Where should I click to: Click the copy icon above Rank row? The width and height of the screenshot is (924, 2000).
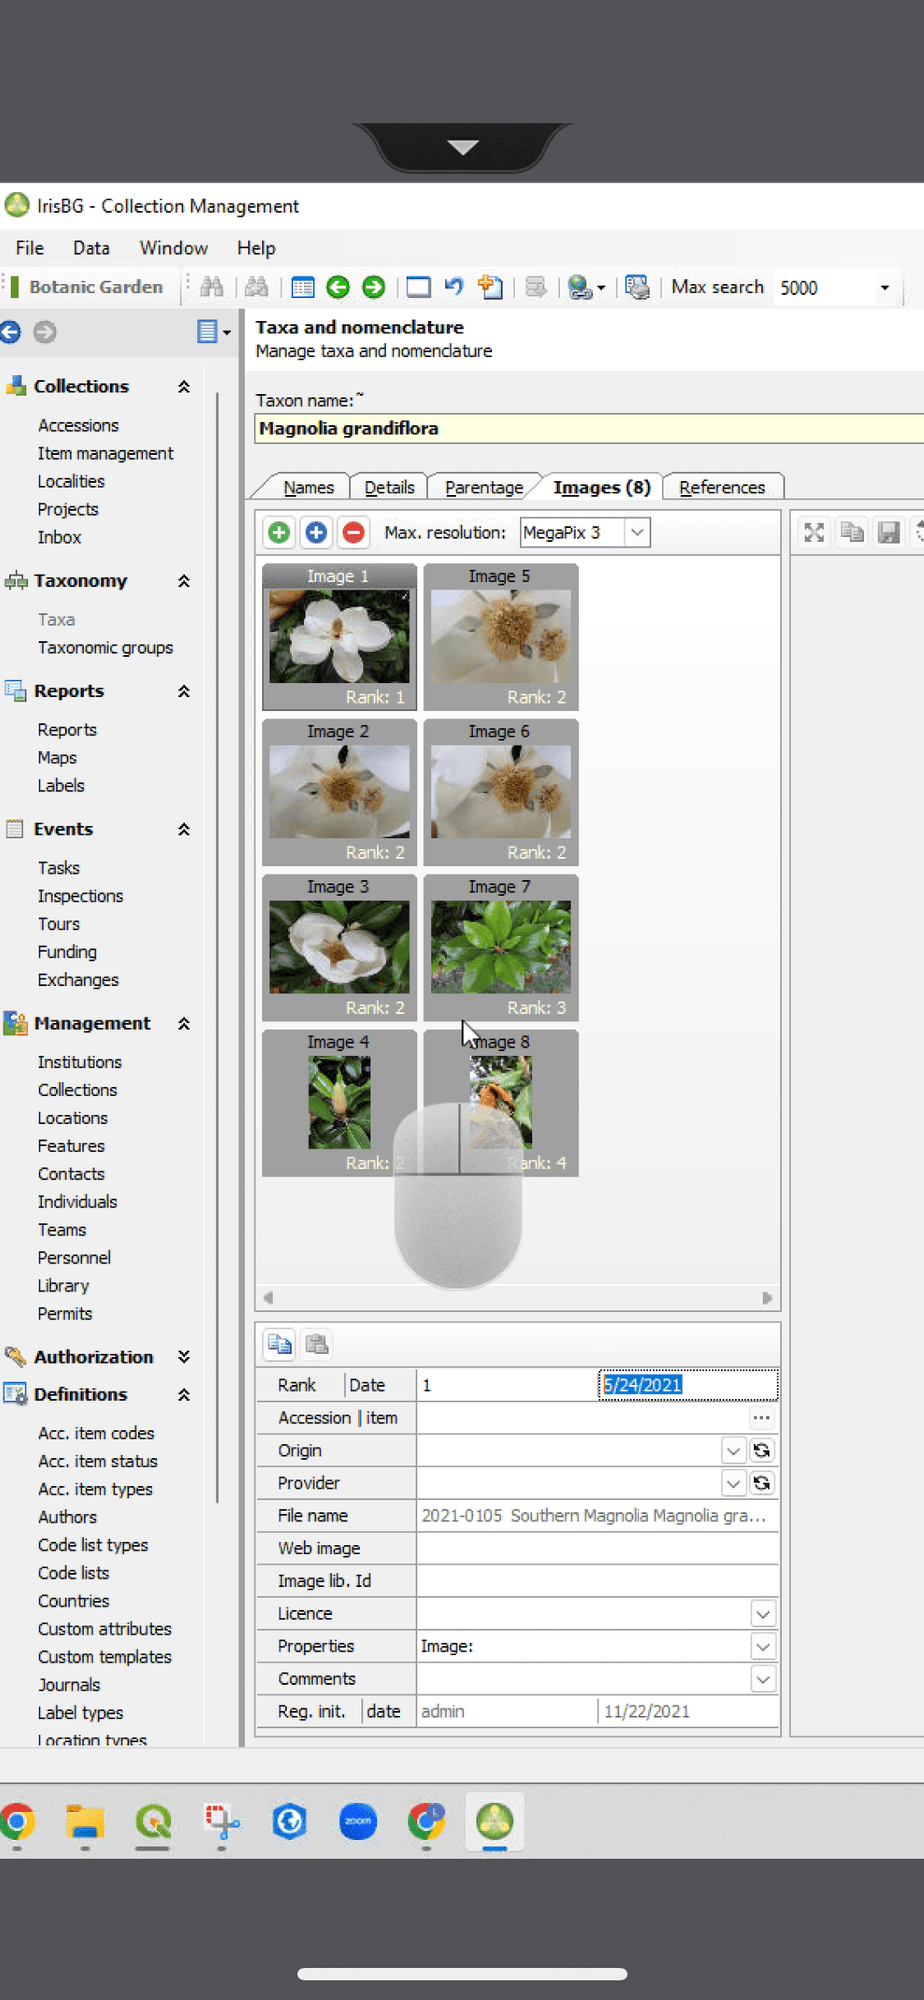(x=280, y=1344)
